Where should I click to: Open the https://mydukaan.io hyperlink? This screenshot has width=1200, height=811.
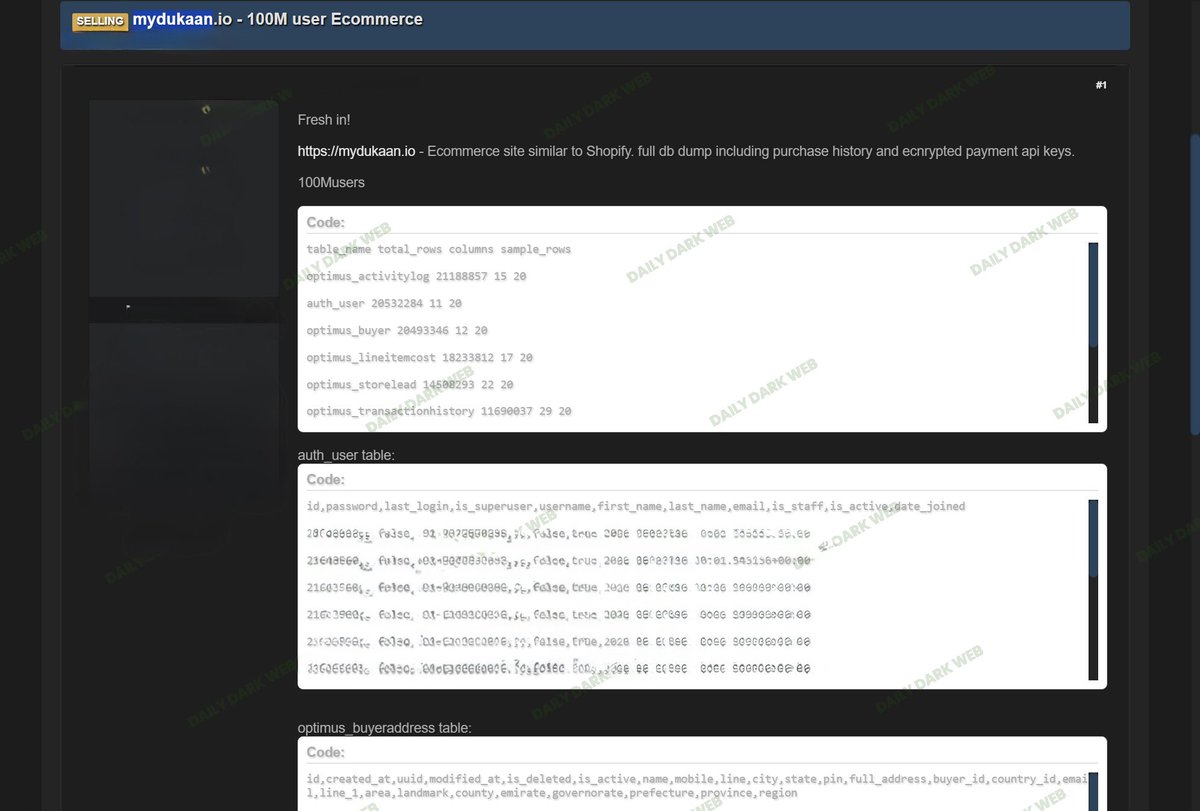click(356, 151)
